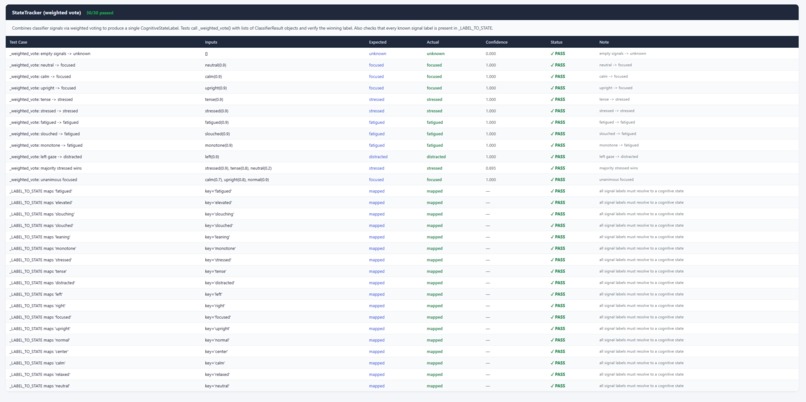Click PASS status in 'empty signals' row
This screenshot has width=806, height=402.
tap(558, 53)
